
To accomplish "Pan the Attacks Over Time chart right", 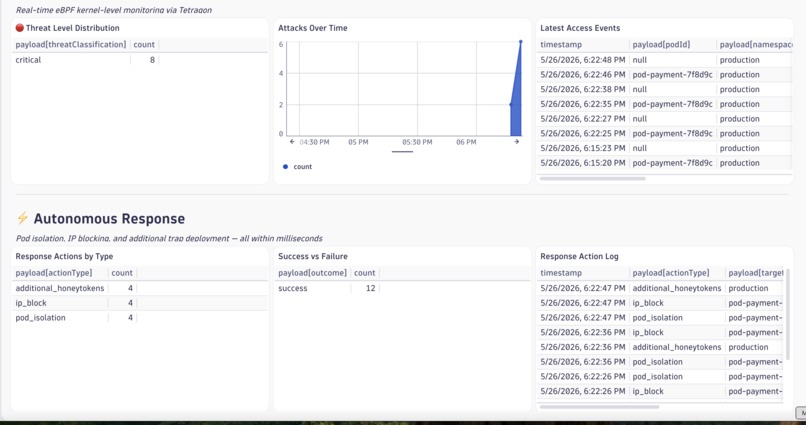I will pos(517,142).
